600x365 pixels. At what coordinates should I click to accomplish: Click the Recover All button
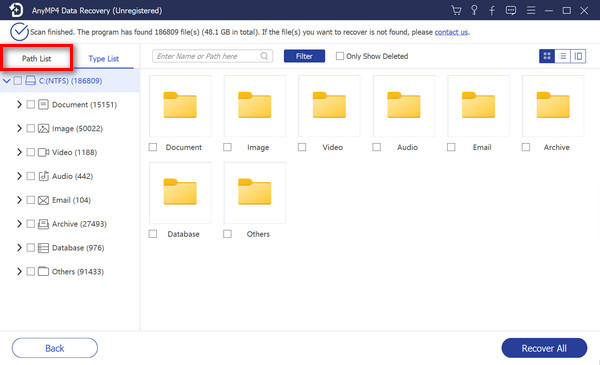tap(544, 348)
